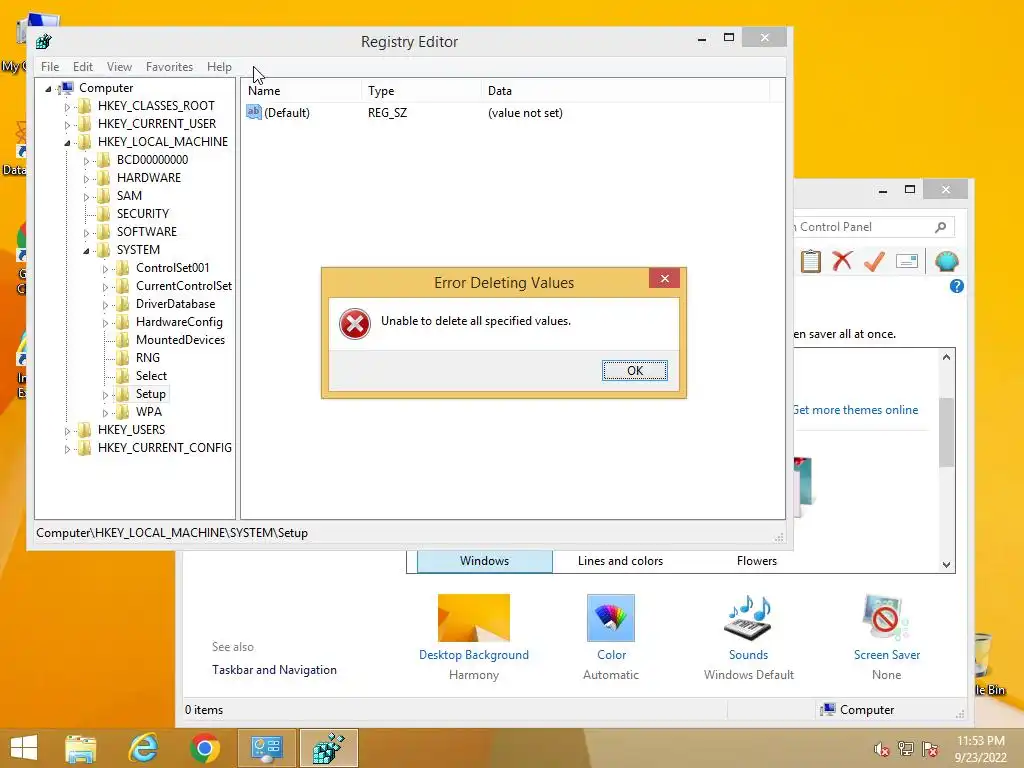Click the Name column header
Screen dimensions: 1024x768
[301, 91]
